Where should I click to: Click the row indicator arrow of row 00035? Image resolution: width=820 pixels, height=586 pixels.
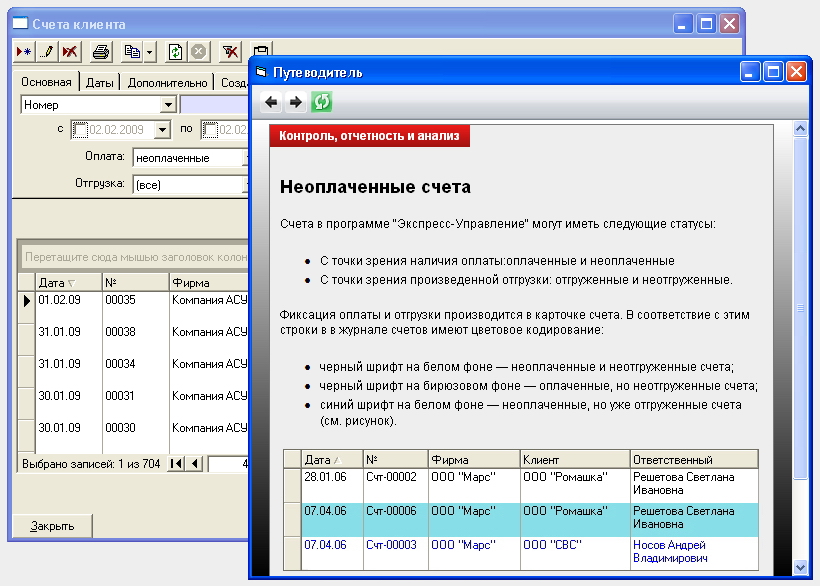click(x=27, y=301)
